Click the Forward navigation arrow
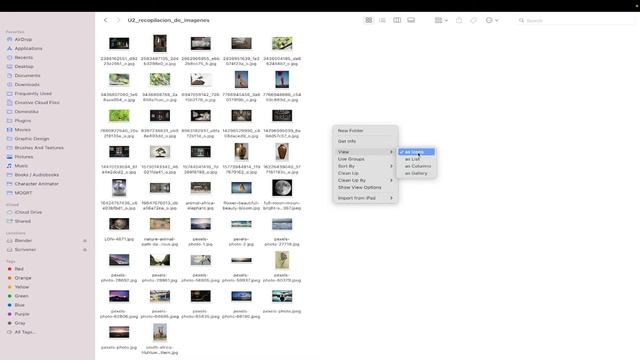 (118, 20)
